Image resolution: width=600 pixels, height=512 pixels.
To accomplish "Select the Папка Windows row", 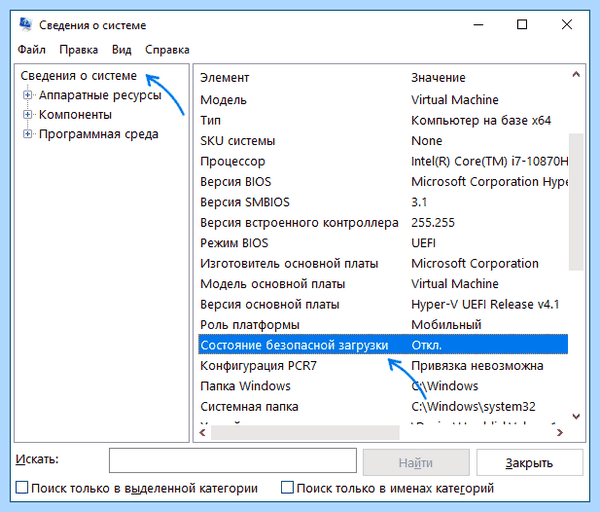I will click(x=383, y=386).
